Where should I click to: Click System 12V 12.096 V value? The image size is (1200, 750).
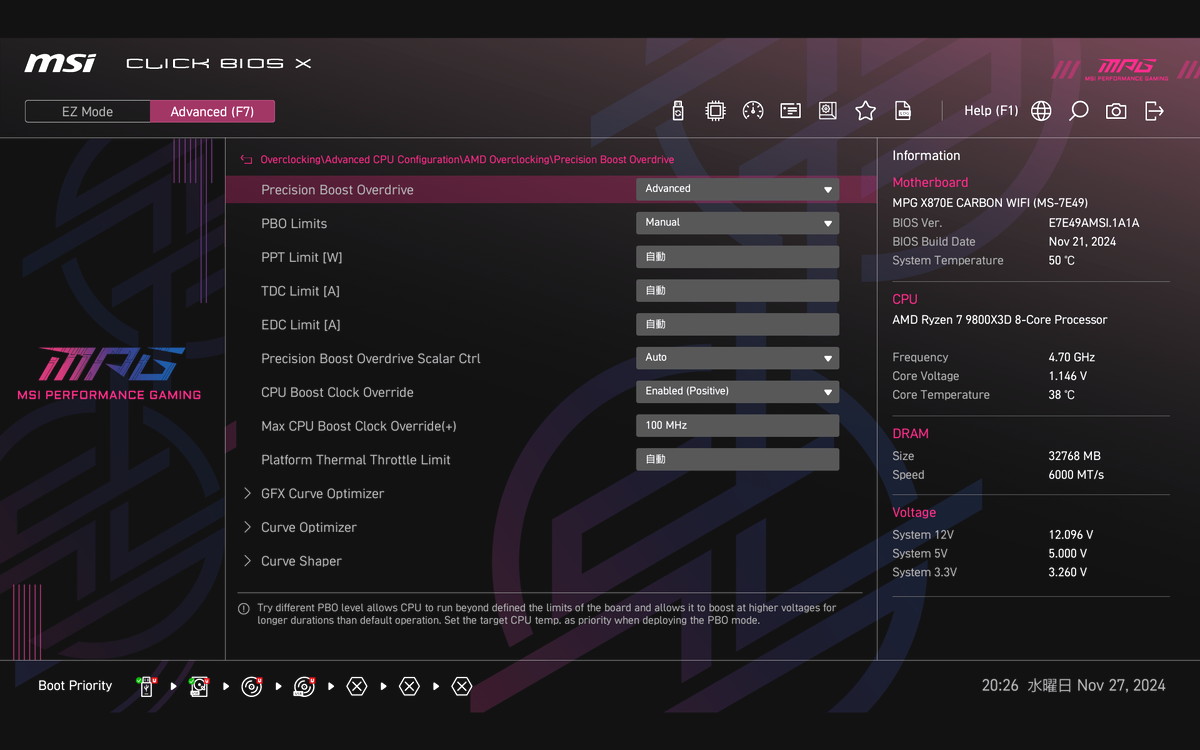(x=1071, y=535)
